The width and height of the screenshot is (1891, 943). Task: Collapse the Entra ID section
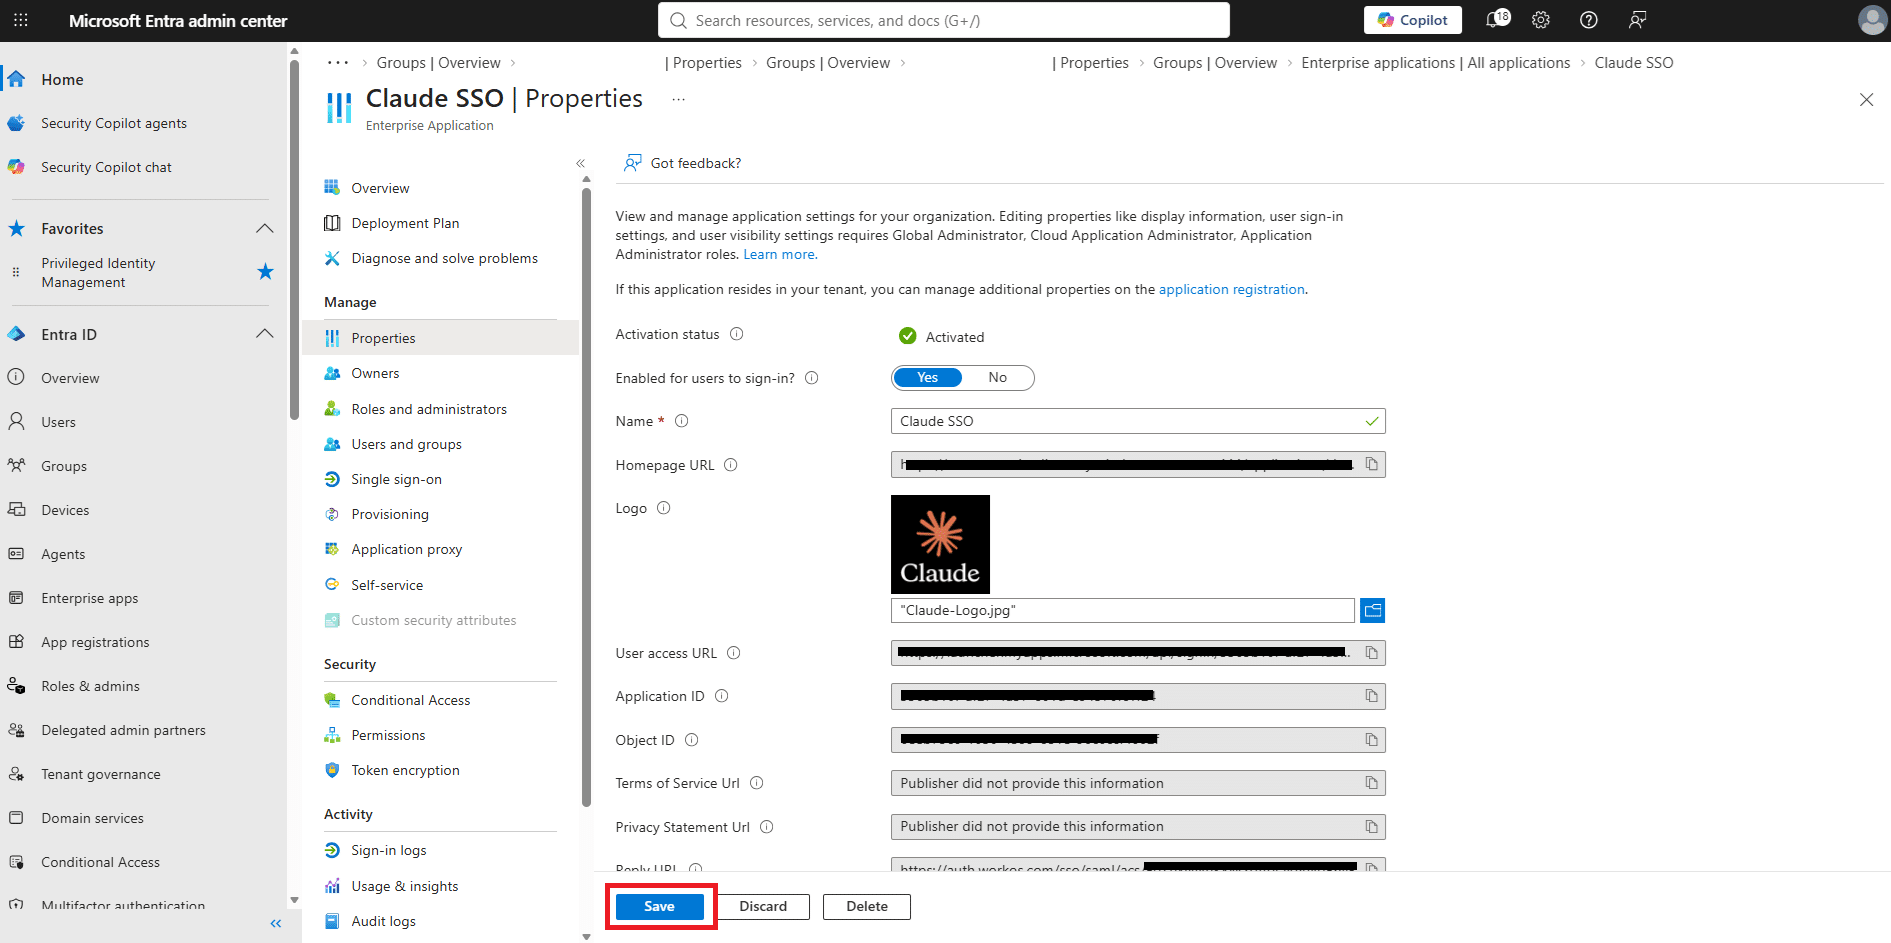265,334
